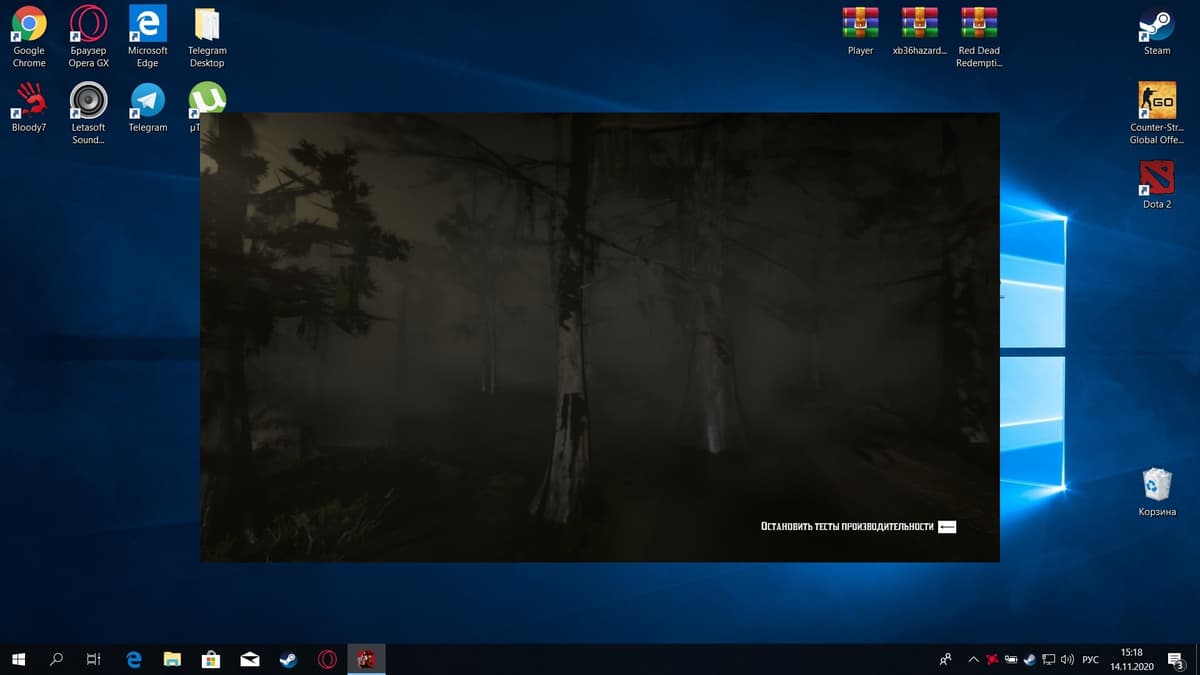Launch Opera GX browser shortcut
The height and width of the screenshot is (675, 1200).
pyautogui.click(x=88, y=27)
